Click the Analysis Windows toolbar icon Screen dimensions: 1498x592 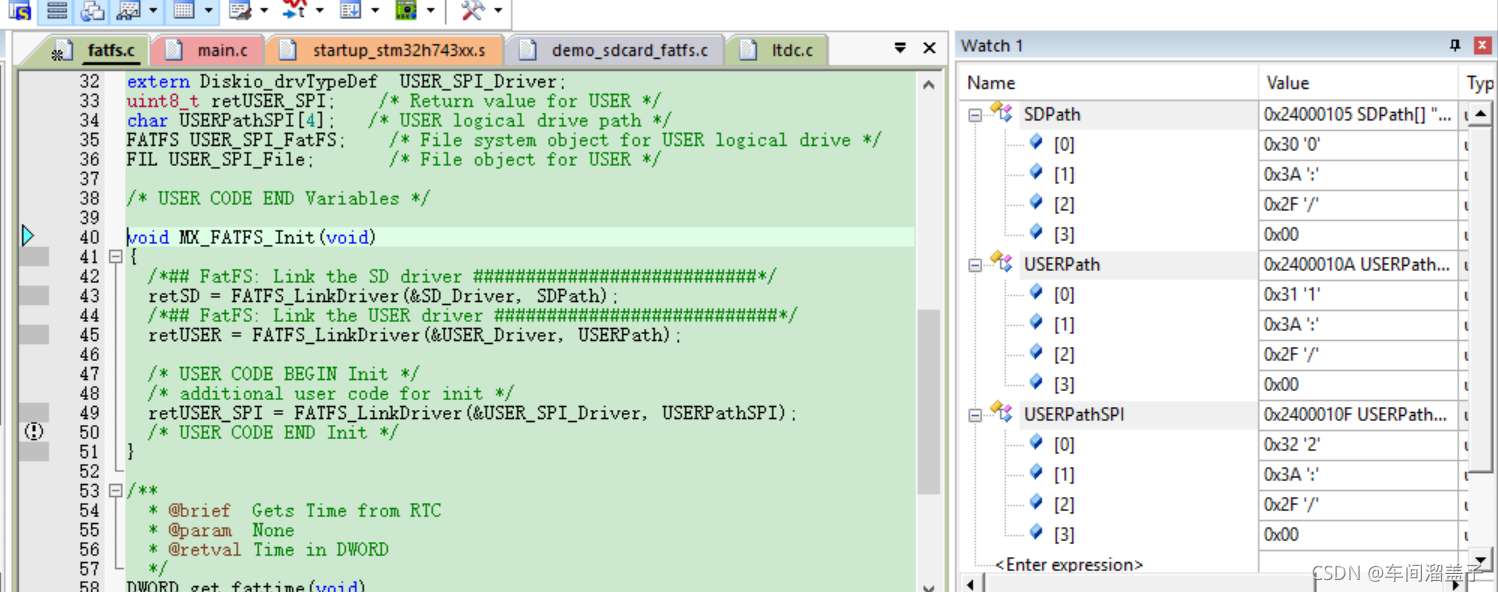click(x=294, y=10)
